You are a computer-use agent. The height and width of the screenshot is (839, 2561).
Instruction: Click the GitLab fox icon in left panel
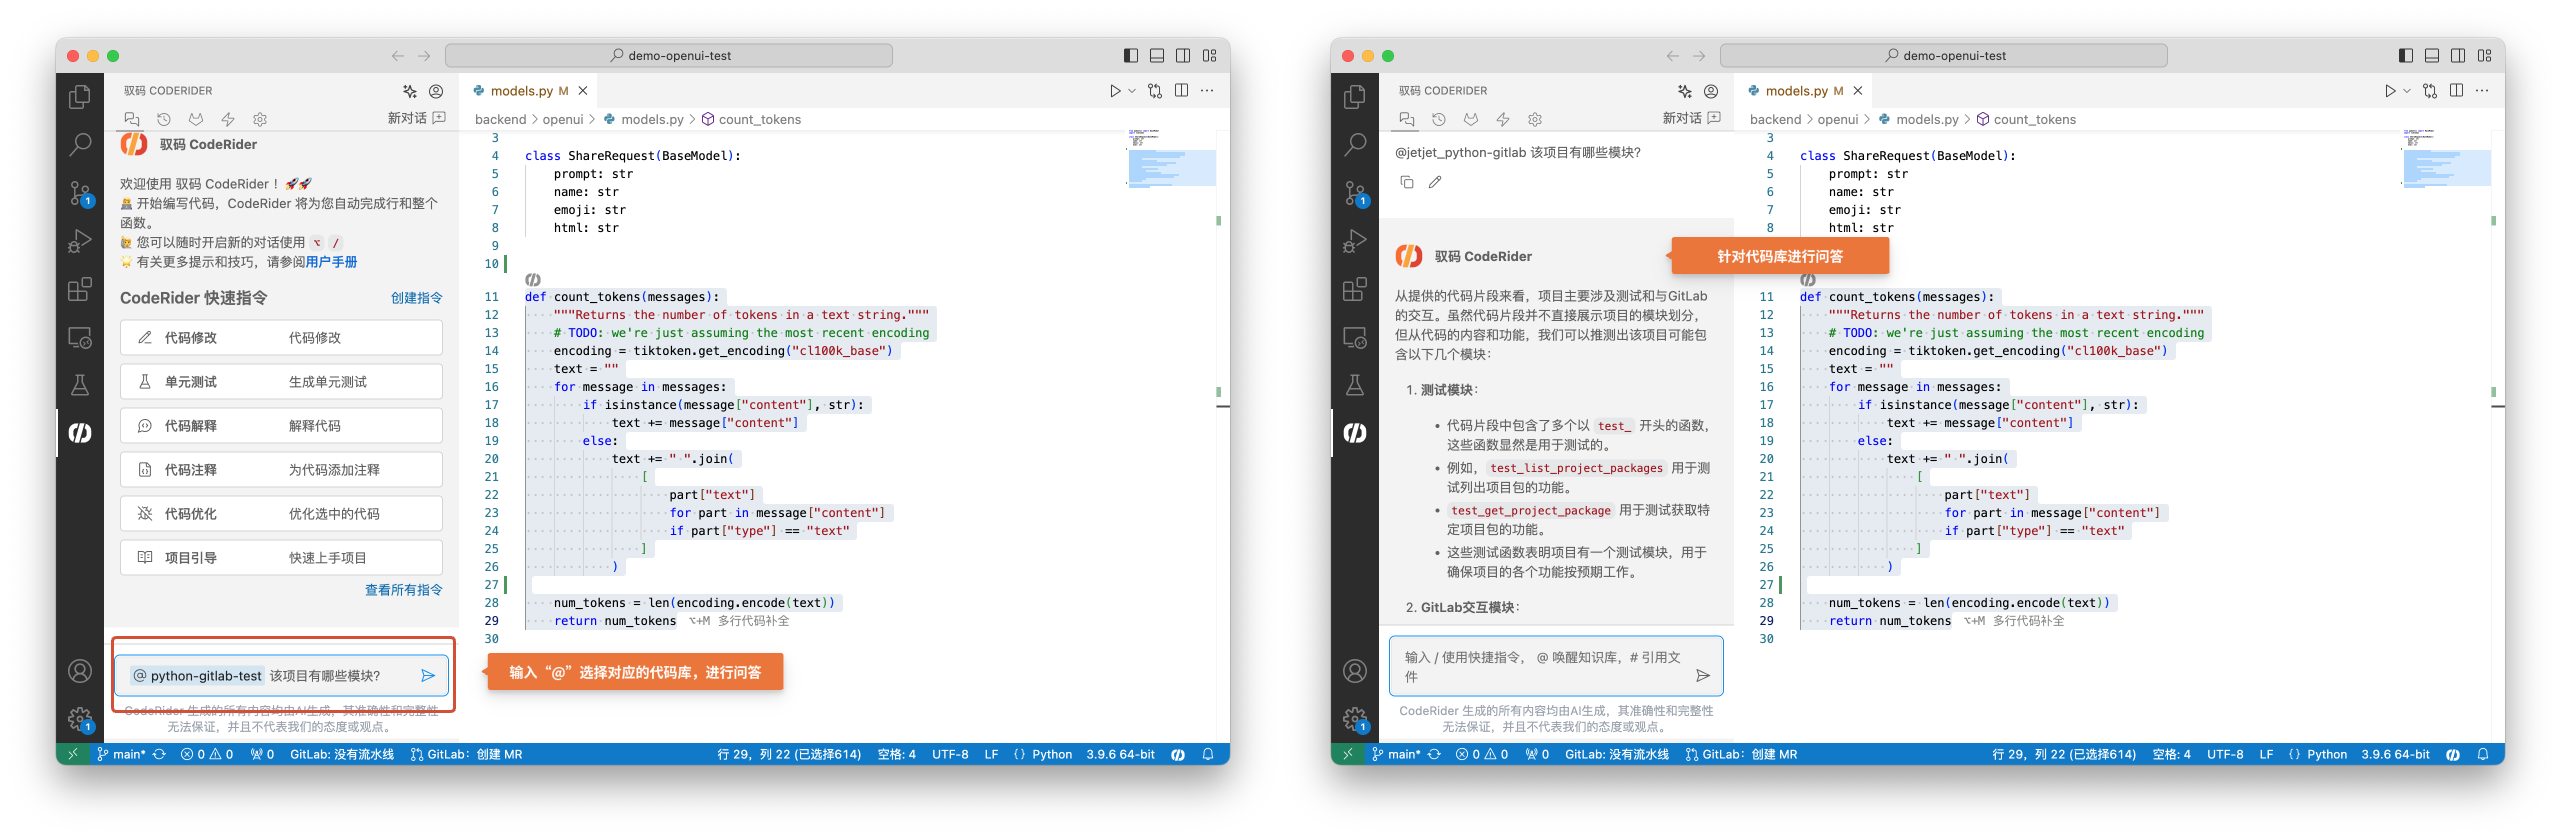196,119
